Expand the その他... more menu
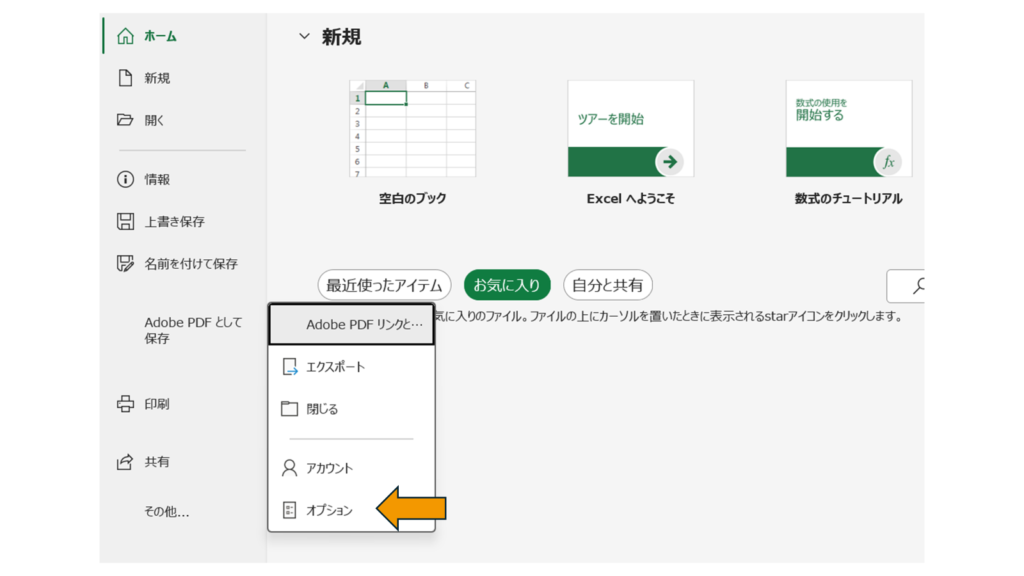Screen dimensions: 1024x576 [166, 512]
